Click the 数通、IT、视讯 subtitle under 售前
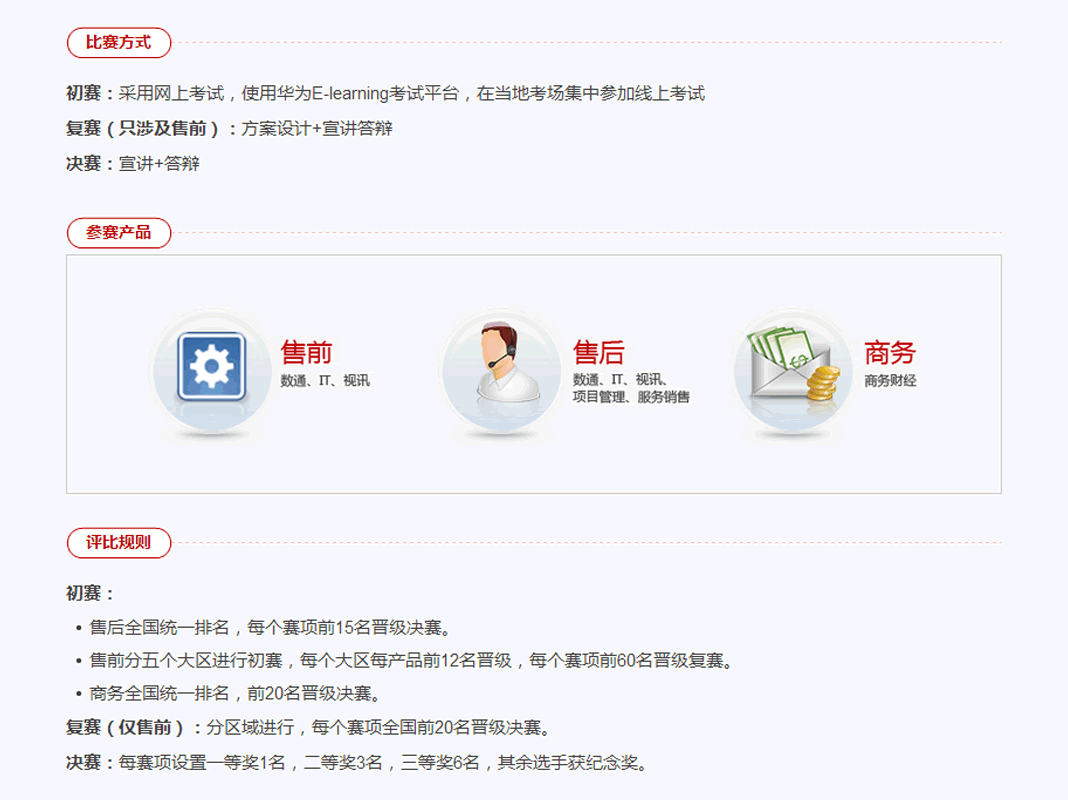Viewport: 1068px width, 800px height. (325, 381)
